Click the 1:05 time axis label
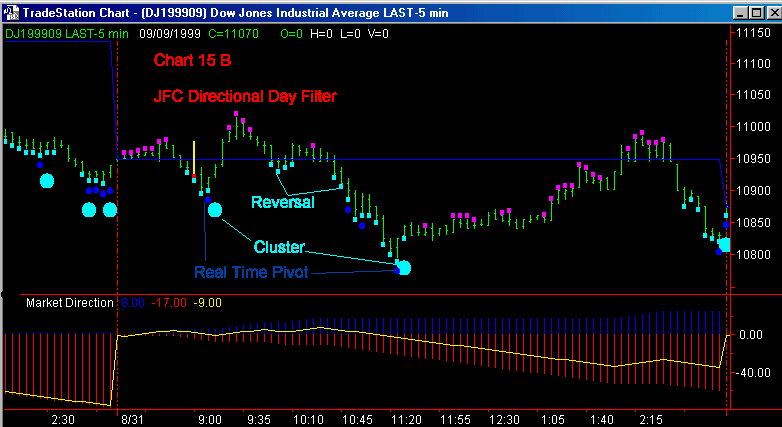782x427 pixels. tap(553, 420)
